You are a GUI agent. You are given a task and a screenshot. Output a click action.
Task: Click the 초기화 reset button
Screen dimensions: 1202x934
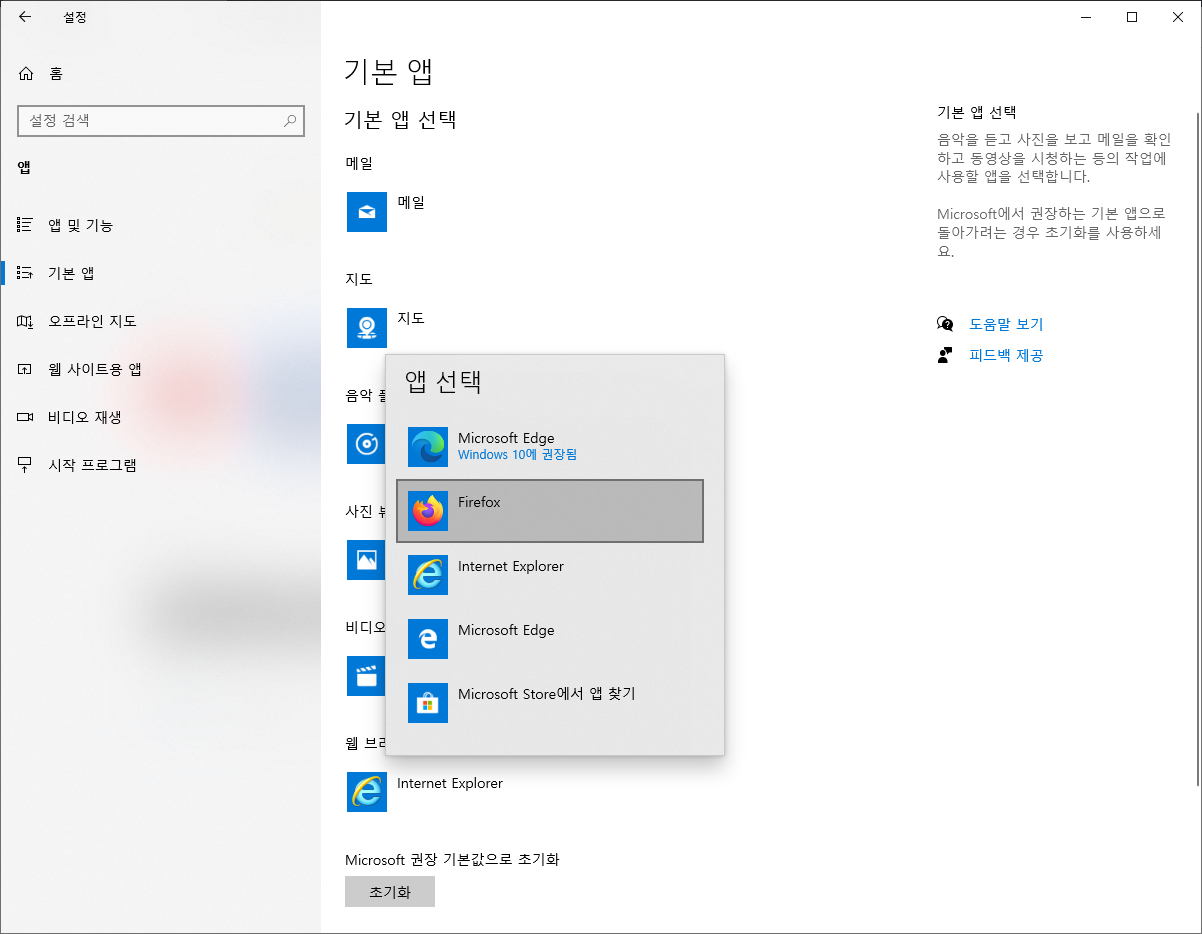tap(390, 892)
